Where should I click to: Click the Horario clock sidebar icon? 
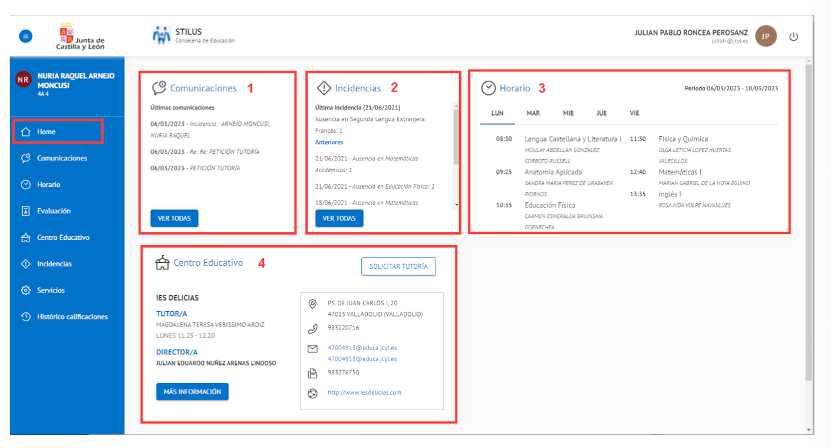(x=25, y=185)
